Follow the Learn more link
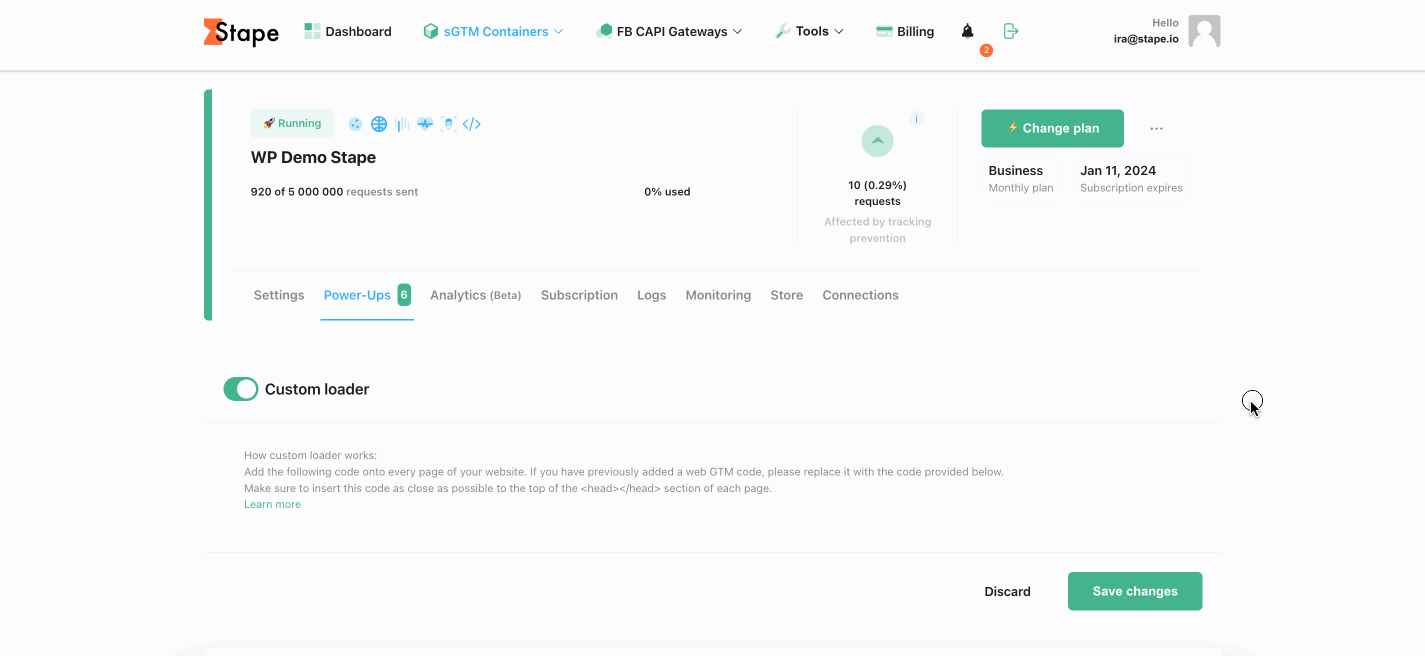This screenshot has width=1425, height=656. 272,505
